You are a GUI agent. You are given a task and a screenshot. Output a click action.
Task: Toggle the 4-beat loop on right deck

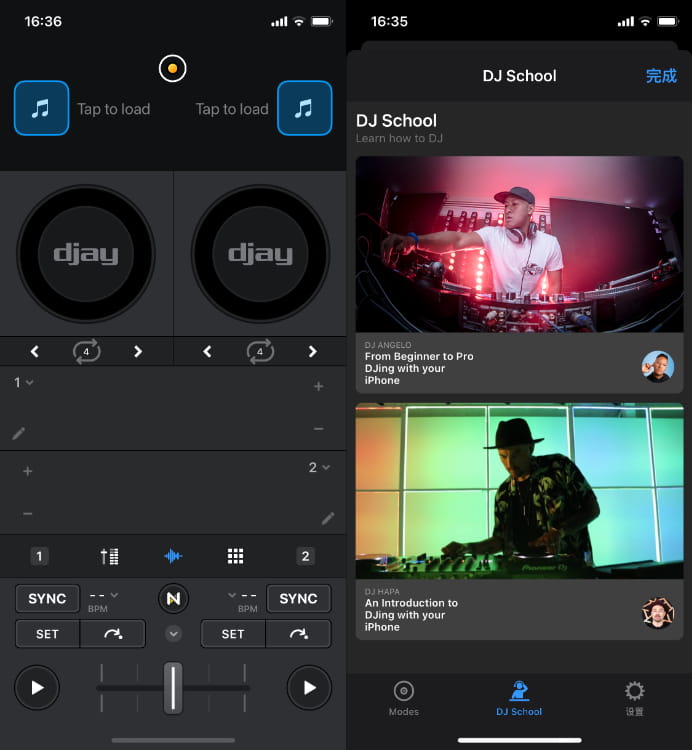[260, 352]
